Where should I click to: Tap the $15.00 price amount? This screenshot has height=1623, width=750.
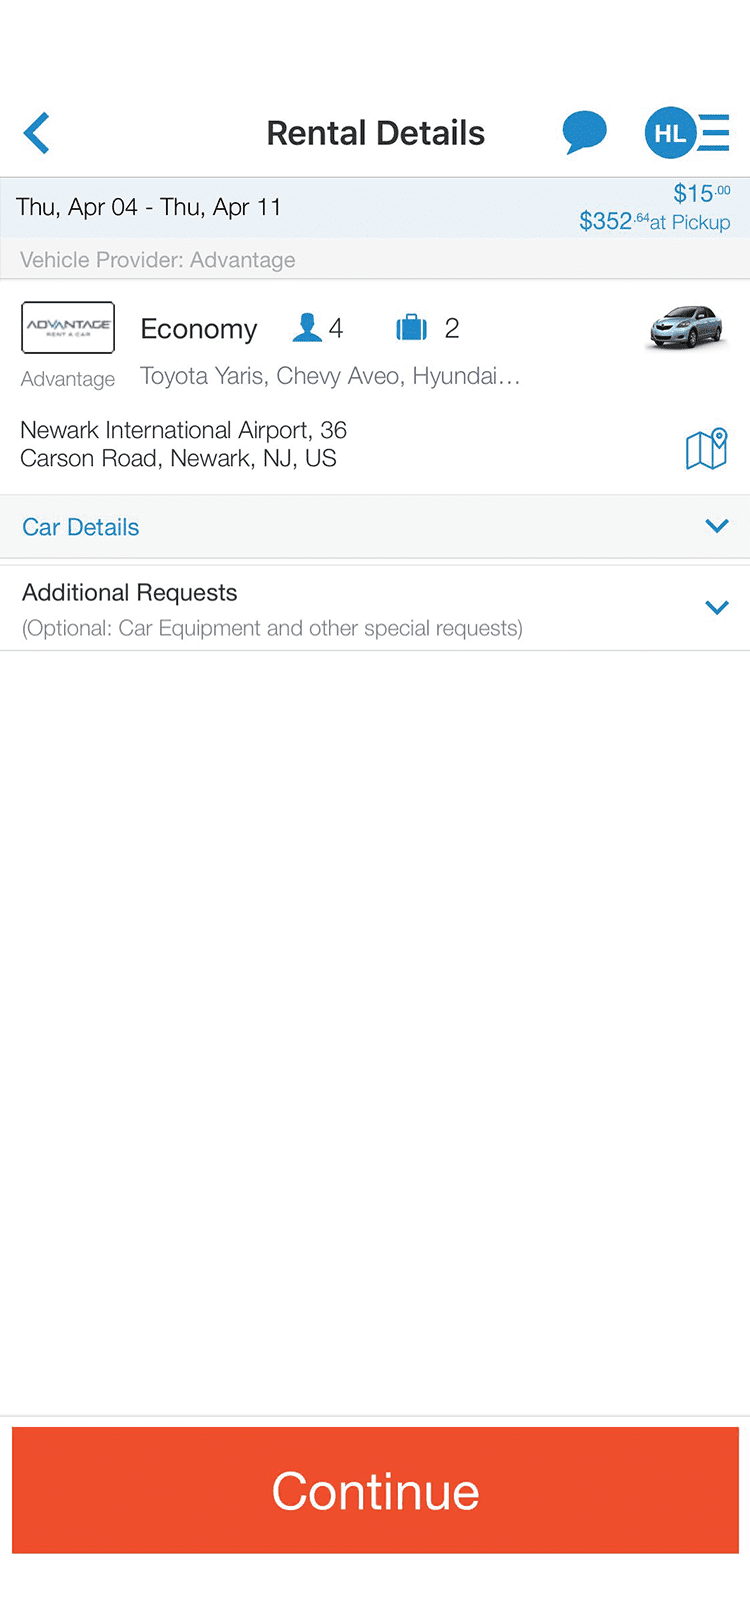pos(702,193)
